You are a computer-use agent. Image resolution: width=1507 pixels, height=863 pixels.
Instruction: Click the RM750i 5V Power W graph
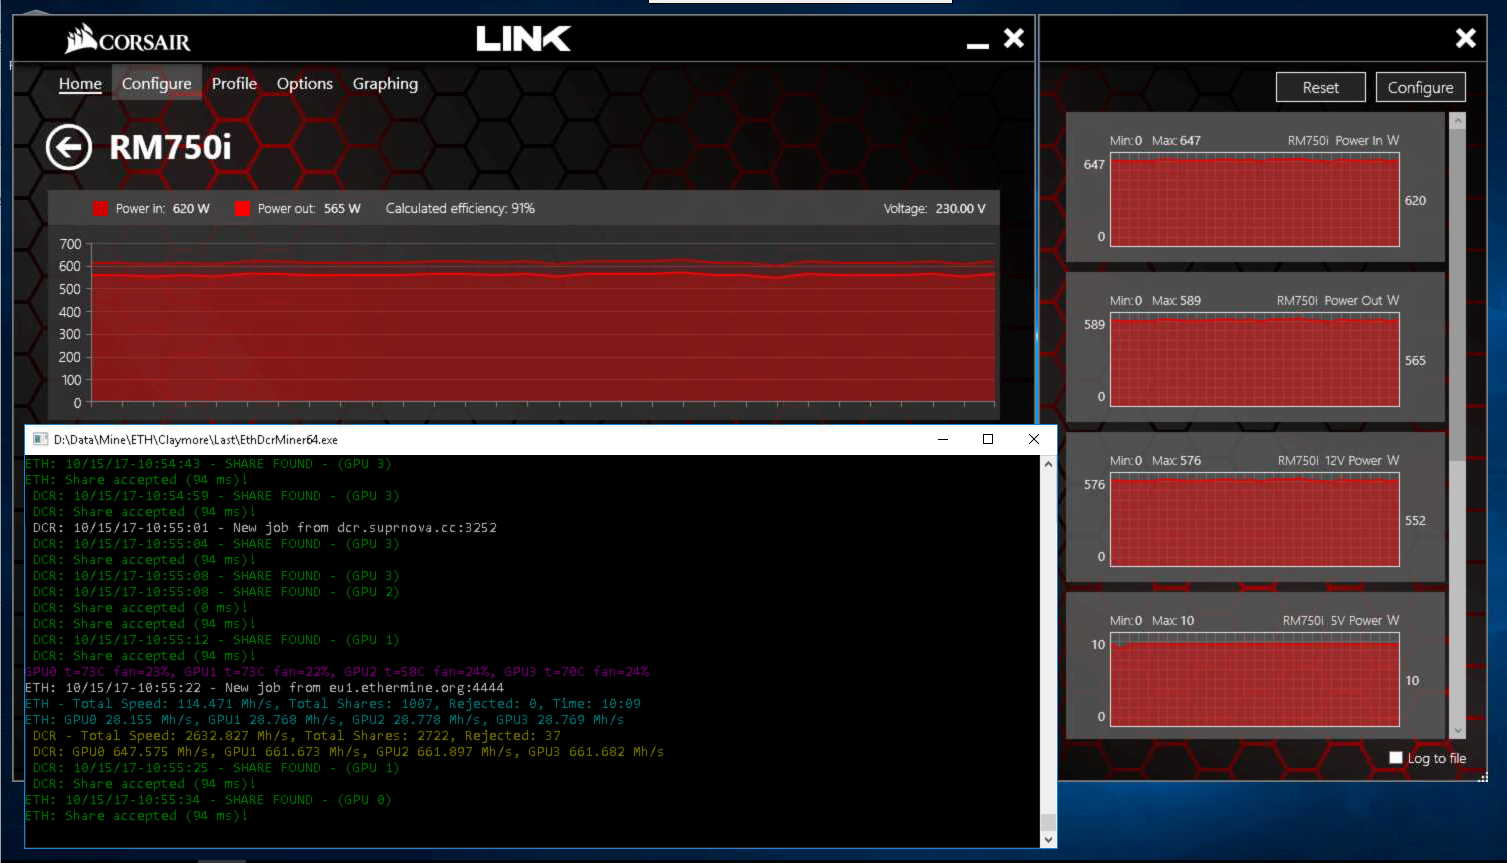click(1255, 680)
